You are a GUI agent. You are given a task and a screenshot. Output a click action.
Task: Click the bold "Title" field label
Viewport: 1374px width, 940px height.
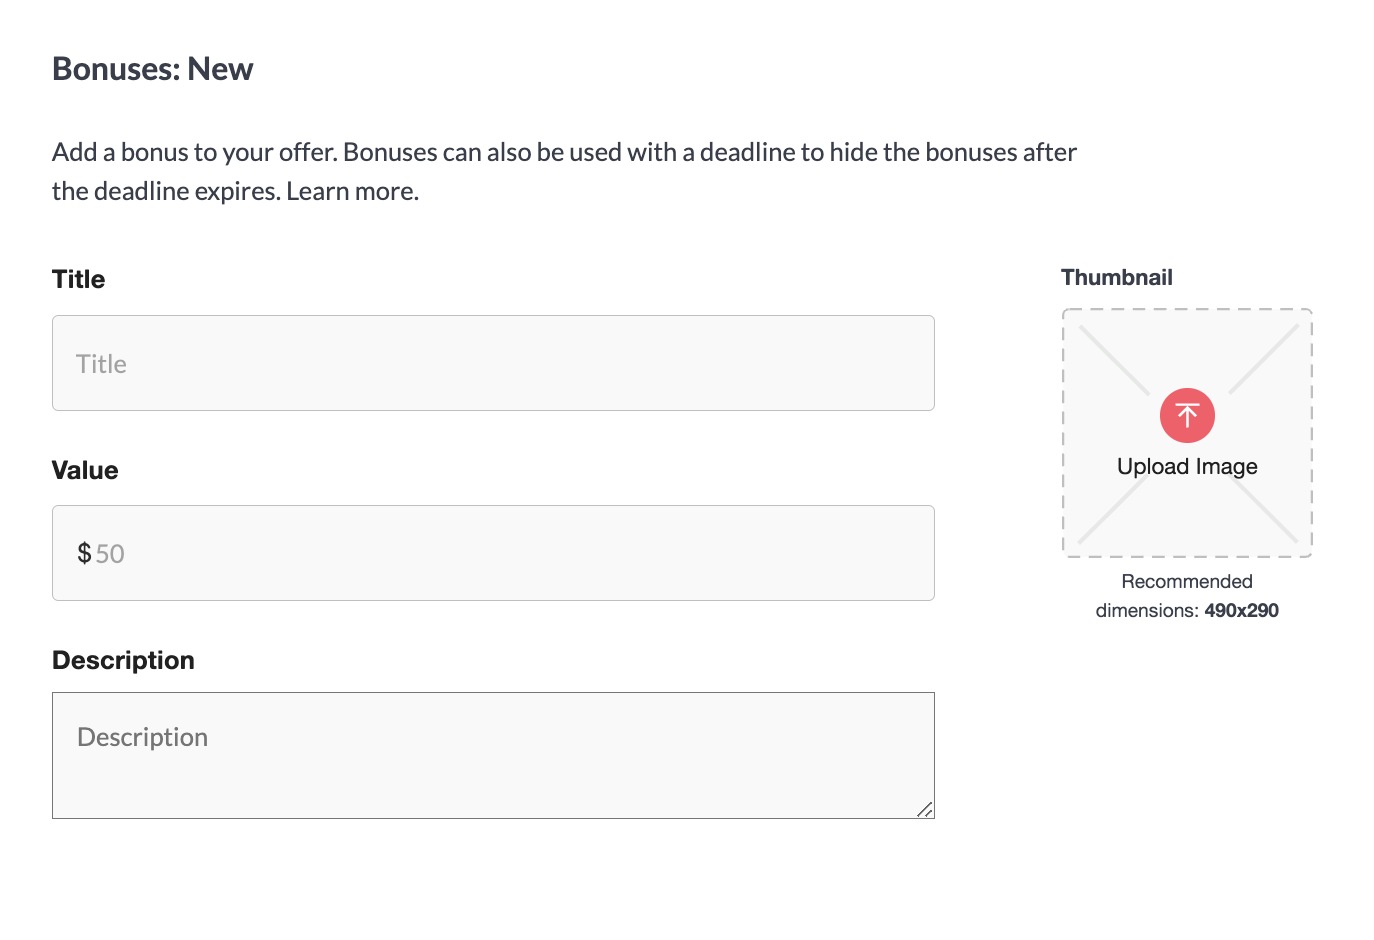pyautogui.click(x=78, y=279)
